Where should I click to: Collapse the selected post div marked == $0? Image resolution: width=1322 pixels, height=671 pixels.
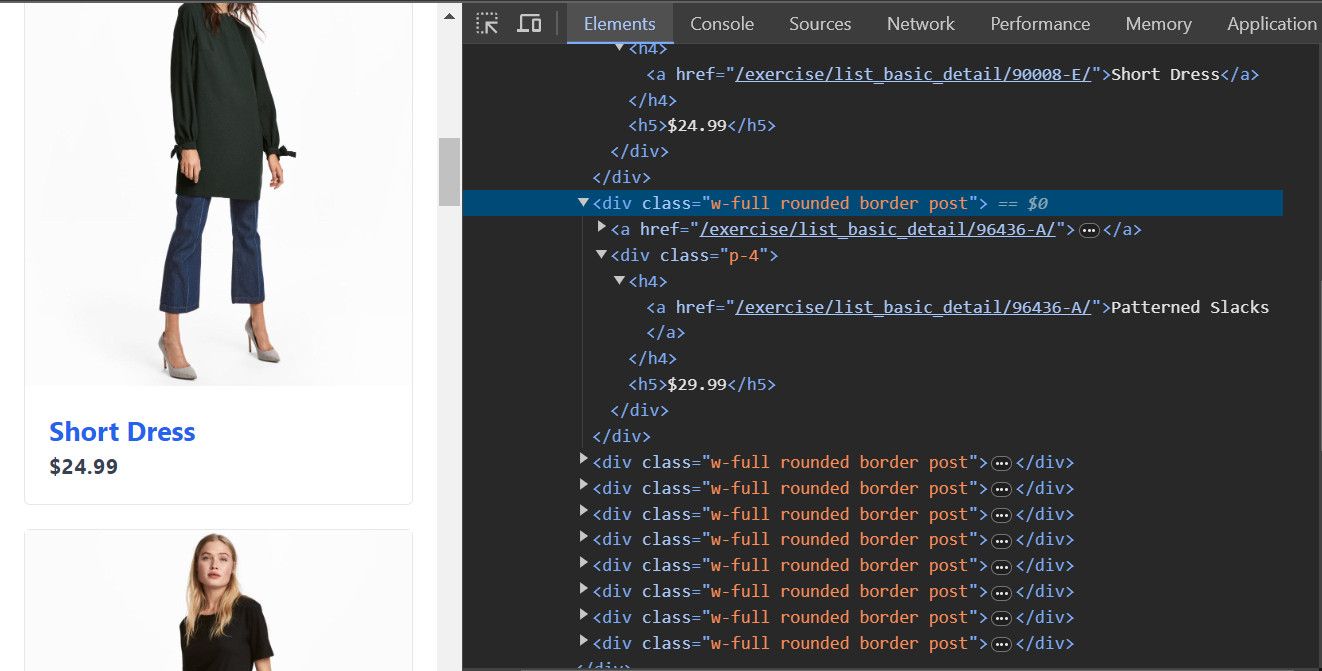tap(583, 203)
